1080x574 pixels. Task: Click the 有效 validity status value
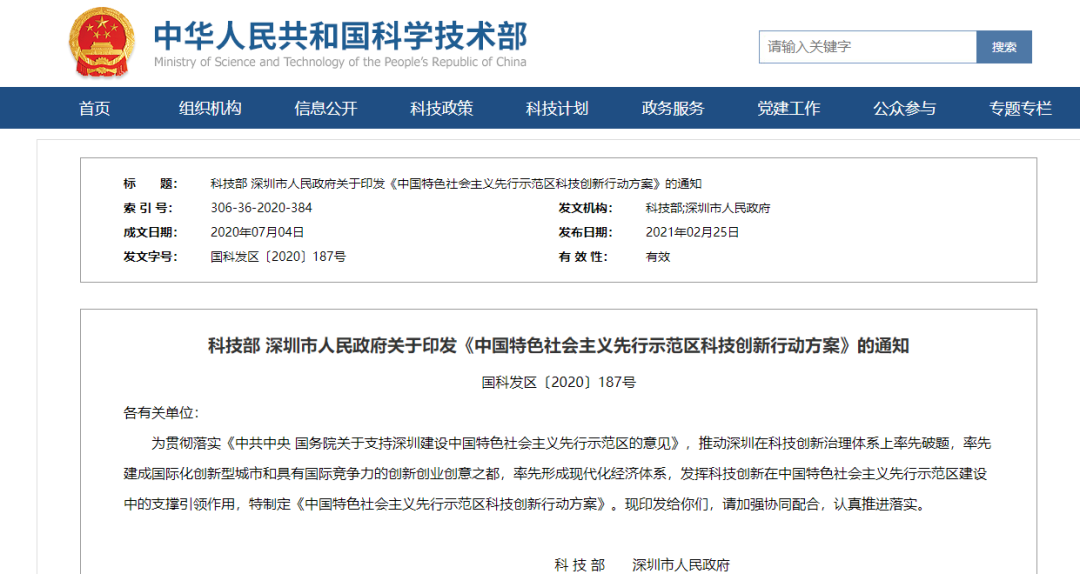(x=658, y=257)
